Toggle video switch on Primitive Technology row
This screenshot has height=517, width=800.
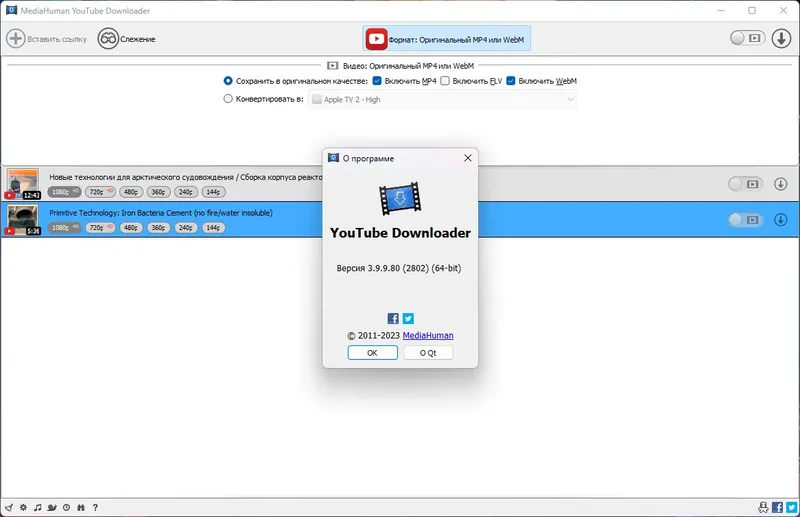745,219
